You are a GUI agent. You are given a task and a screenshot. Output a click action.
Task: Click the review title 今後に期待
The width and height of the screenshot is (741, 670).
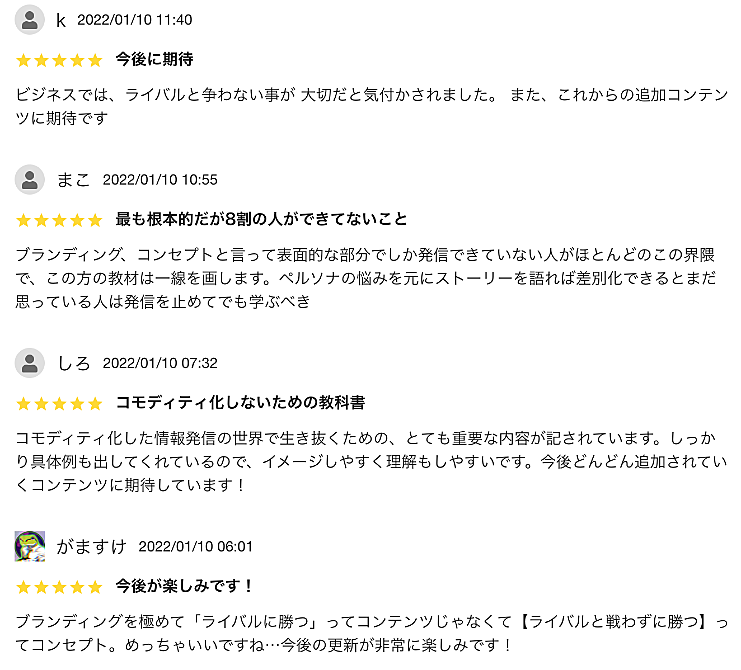[x=154, y=60]
